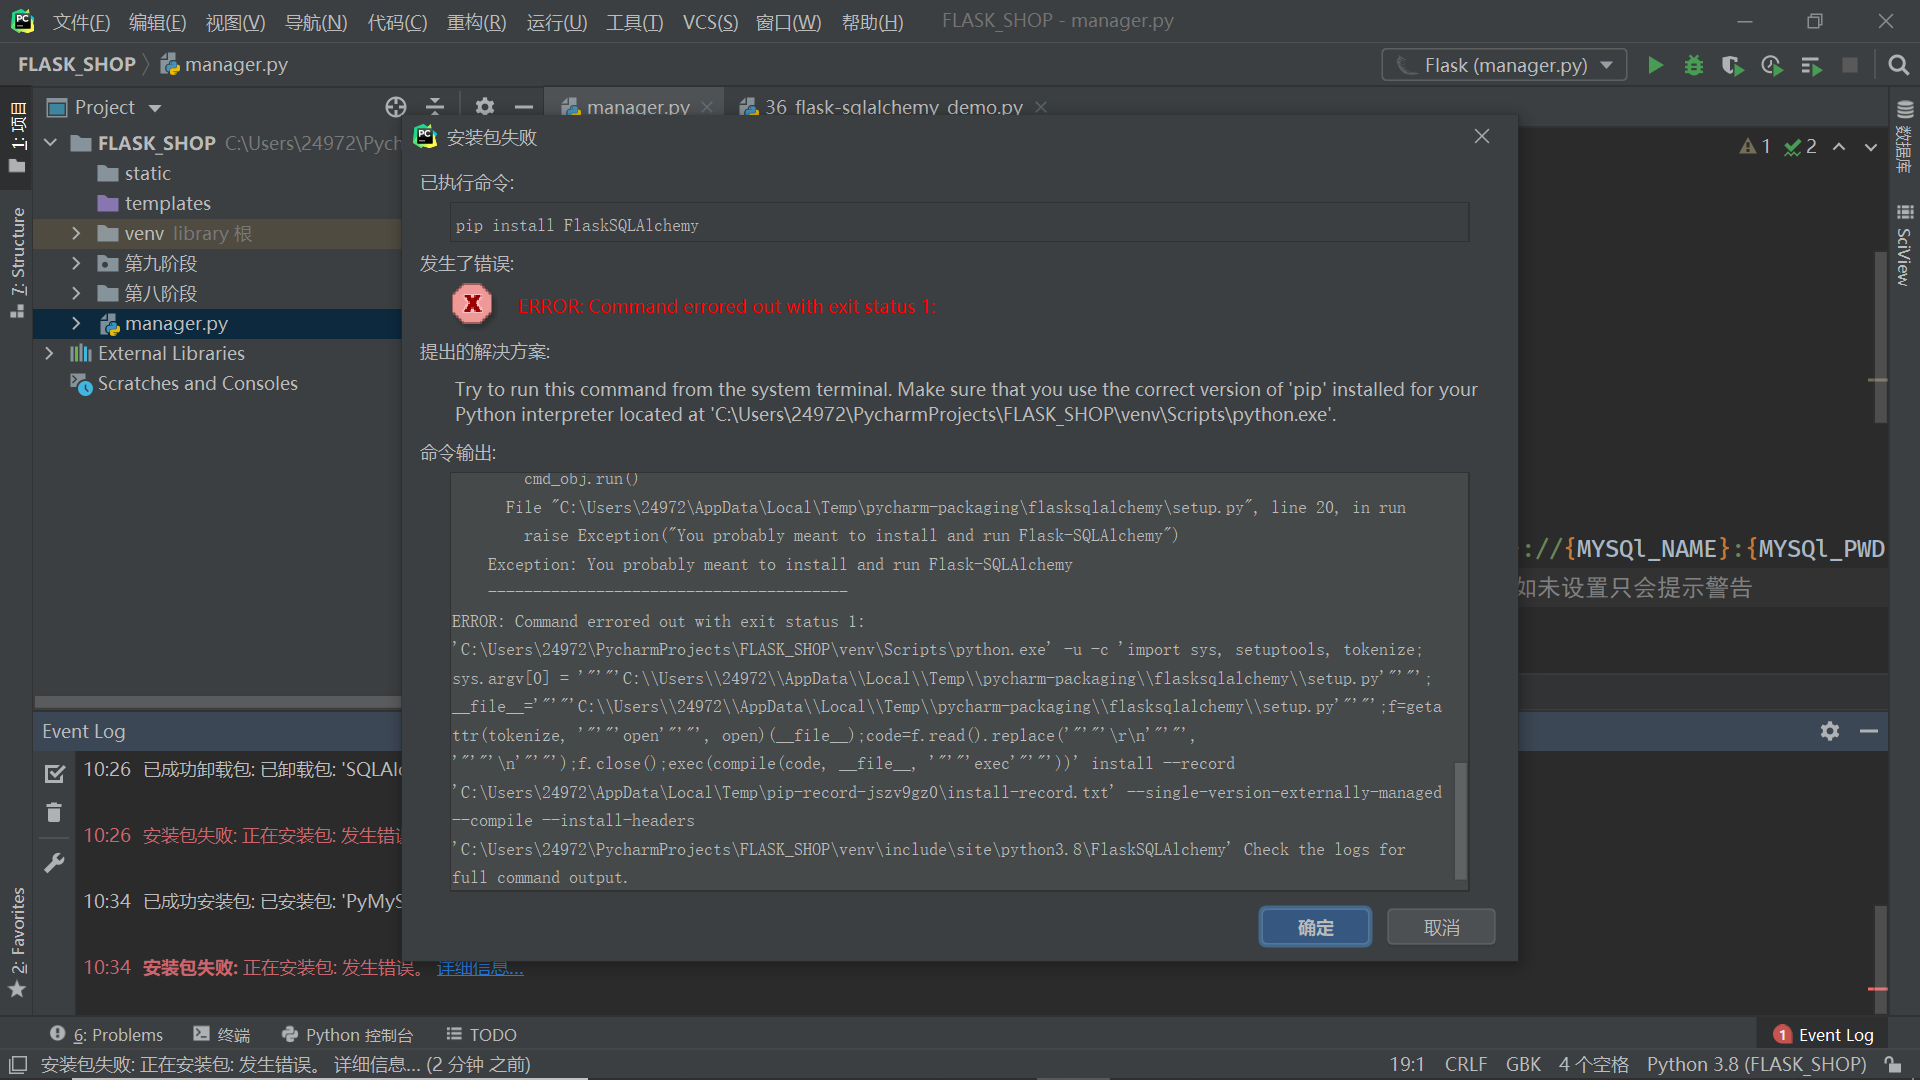Locate the current file with the crosshair icon
The height and width of the screenshot is (1080, 1920).
396,107
